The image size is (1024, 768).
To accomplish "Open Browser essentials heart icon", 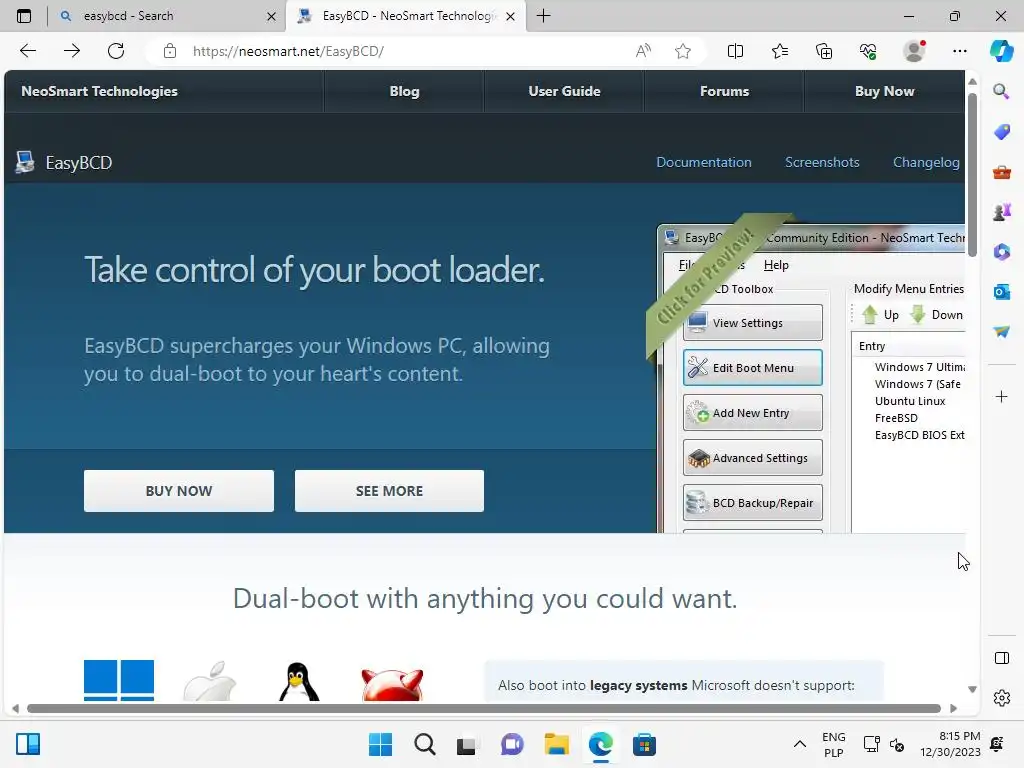I will coord(868,51).
